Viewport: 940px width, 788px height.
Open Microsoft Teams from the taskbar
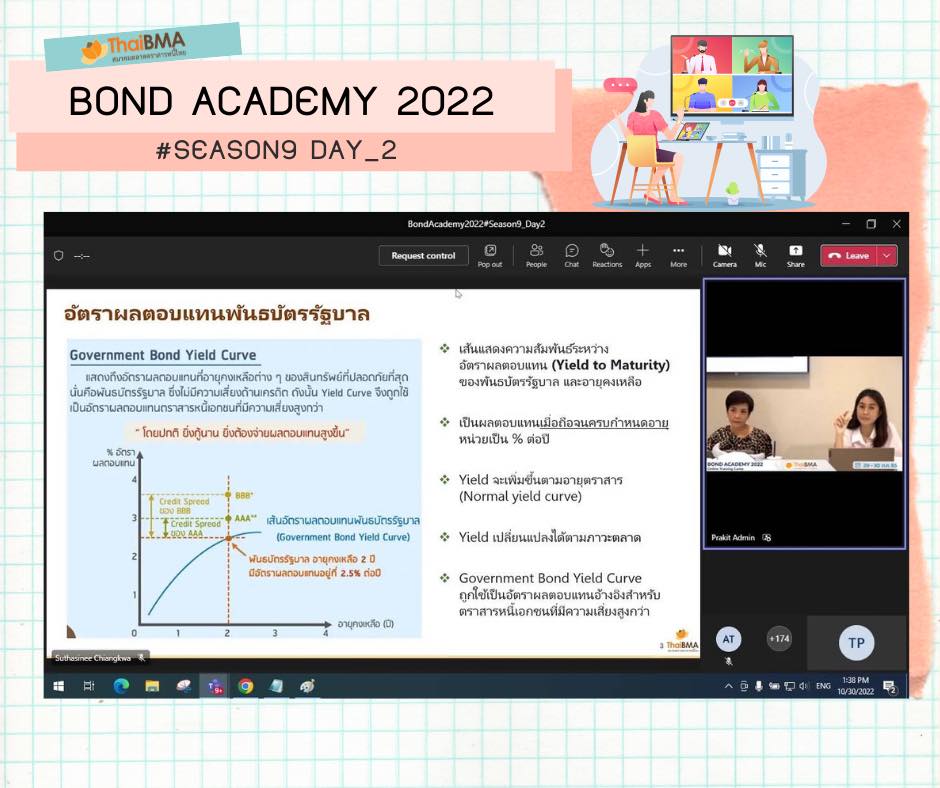coord(214,686)
